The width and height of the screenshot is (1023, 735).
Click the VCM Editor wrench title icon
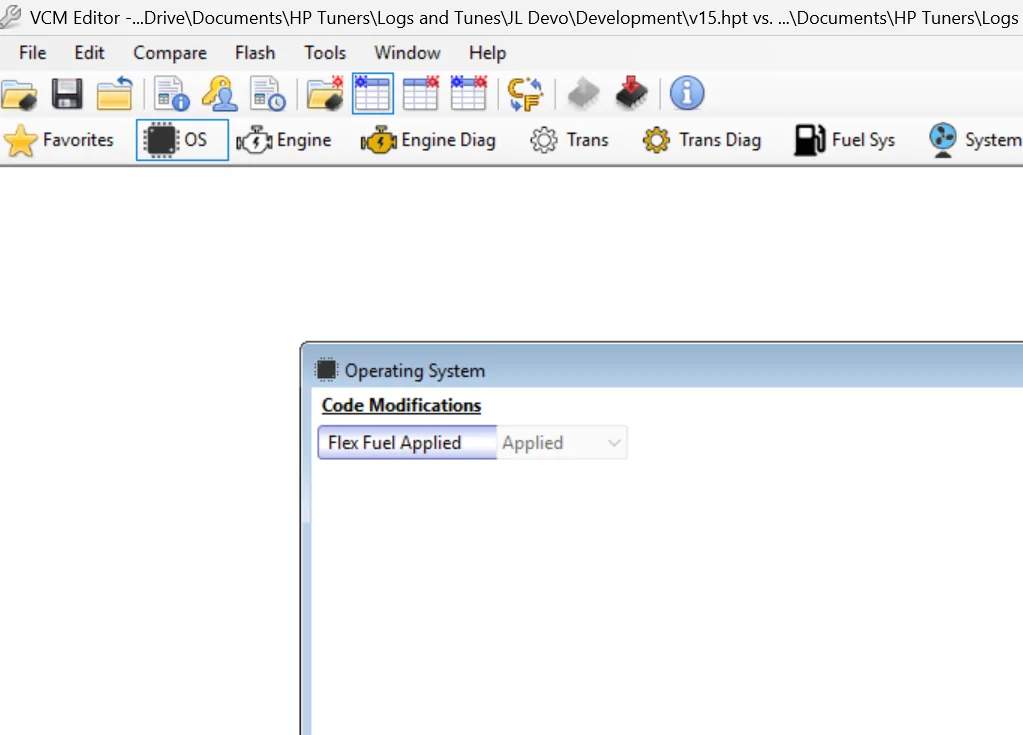coord(10,16)
